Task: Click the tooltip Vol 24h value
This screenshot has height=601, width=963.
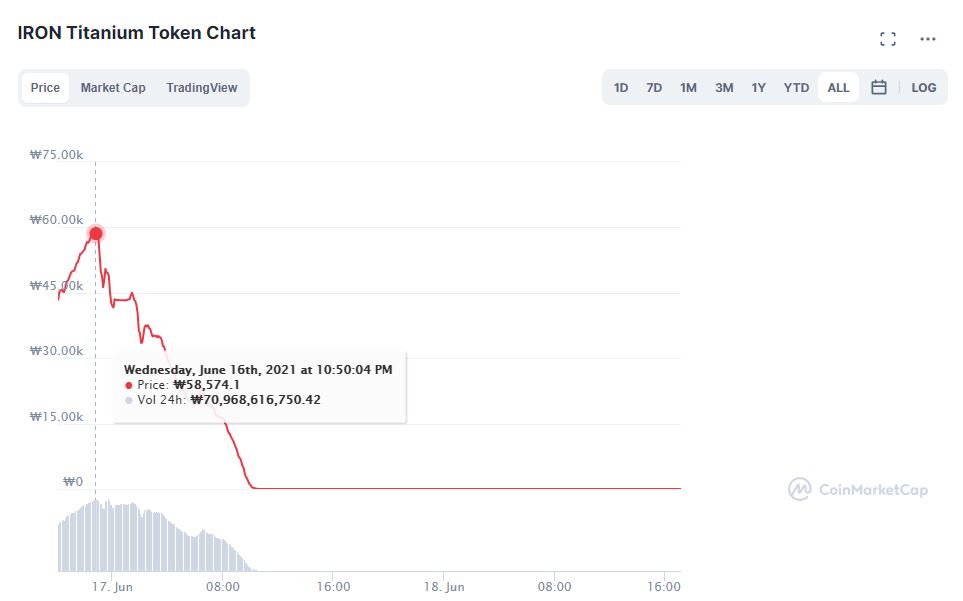Action: tap(255, 400)
